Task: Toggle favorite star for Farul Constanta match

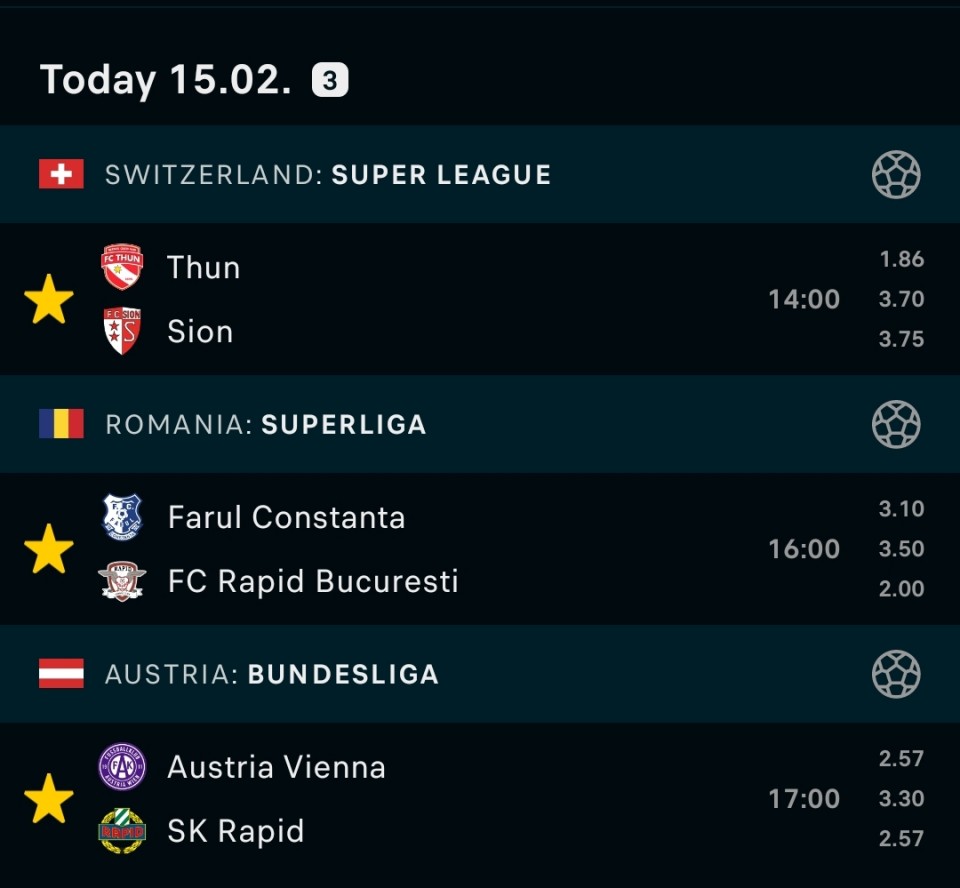Action: (x=49, y=549)
